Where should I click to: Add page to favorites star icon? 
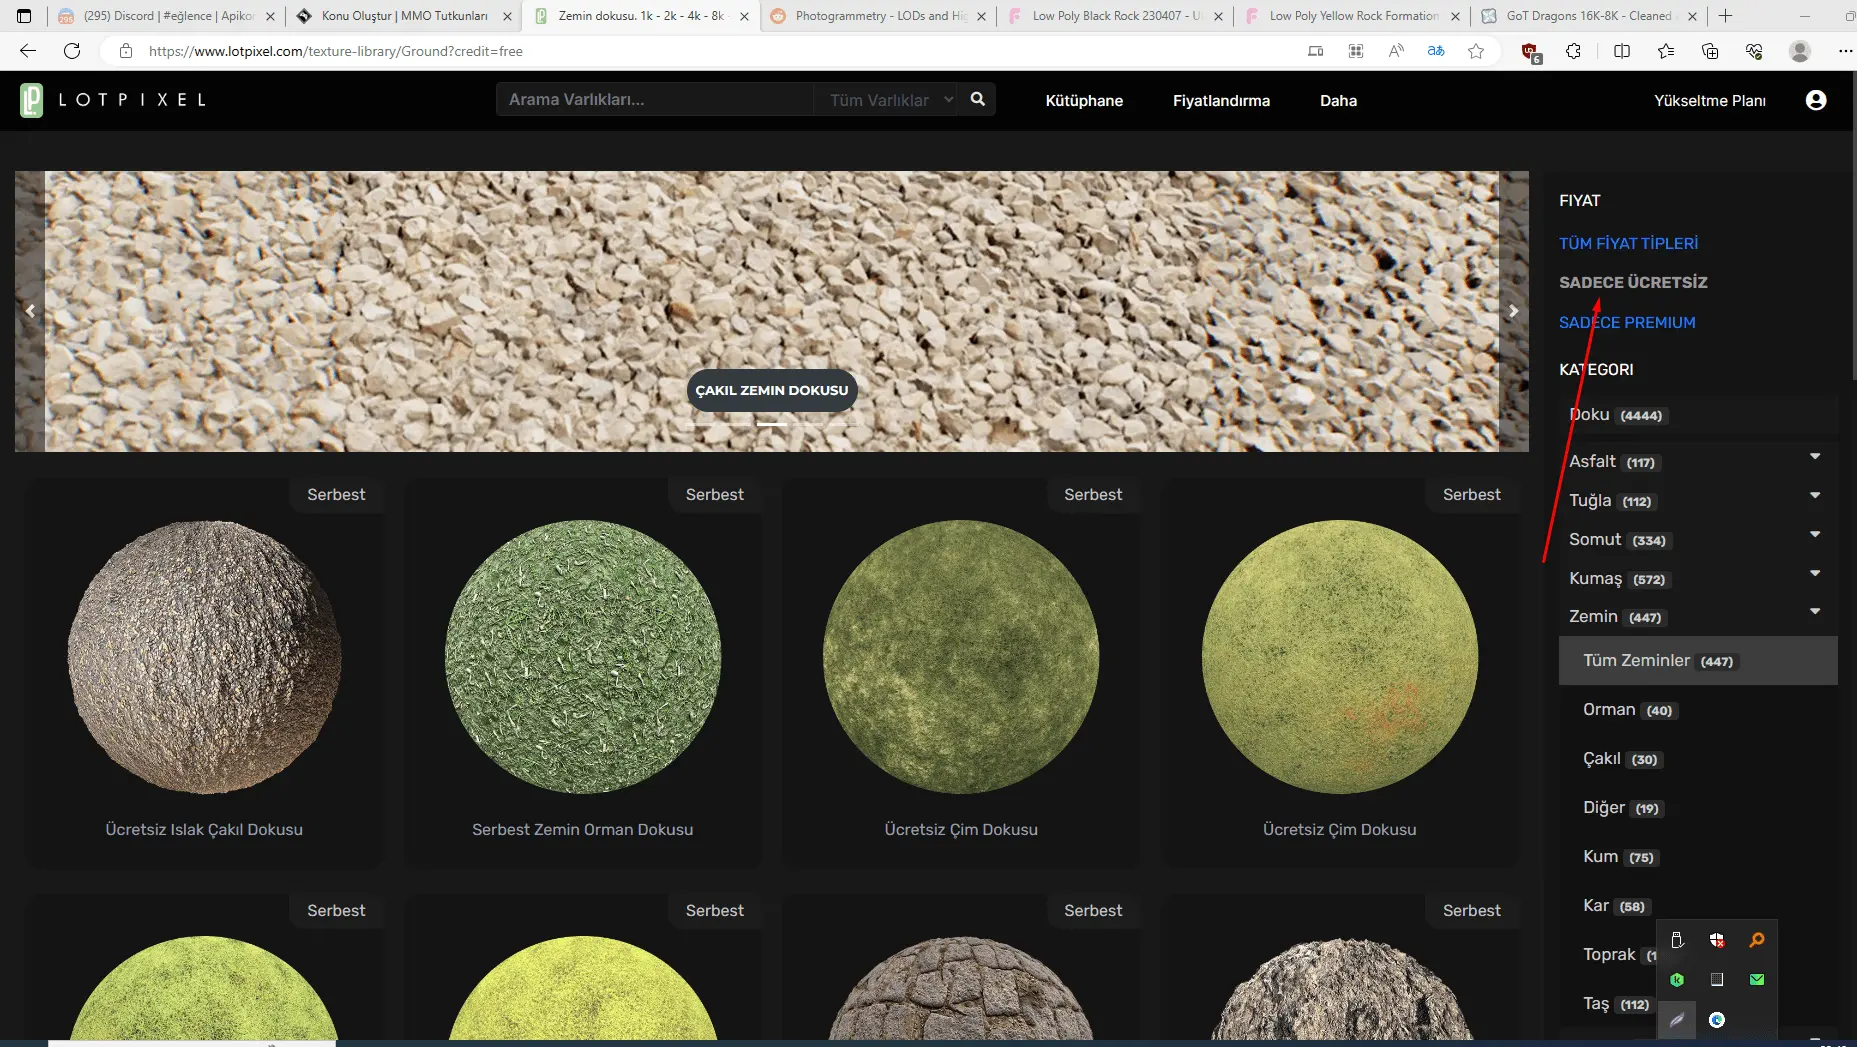coord(1476,51)
